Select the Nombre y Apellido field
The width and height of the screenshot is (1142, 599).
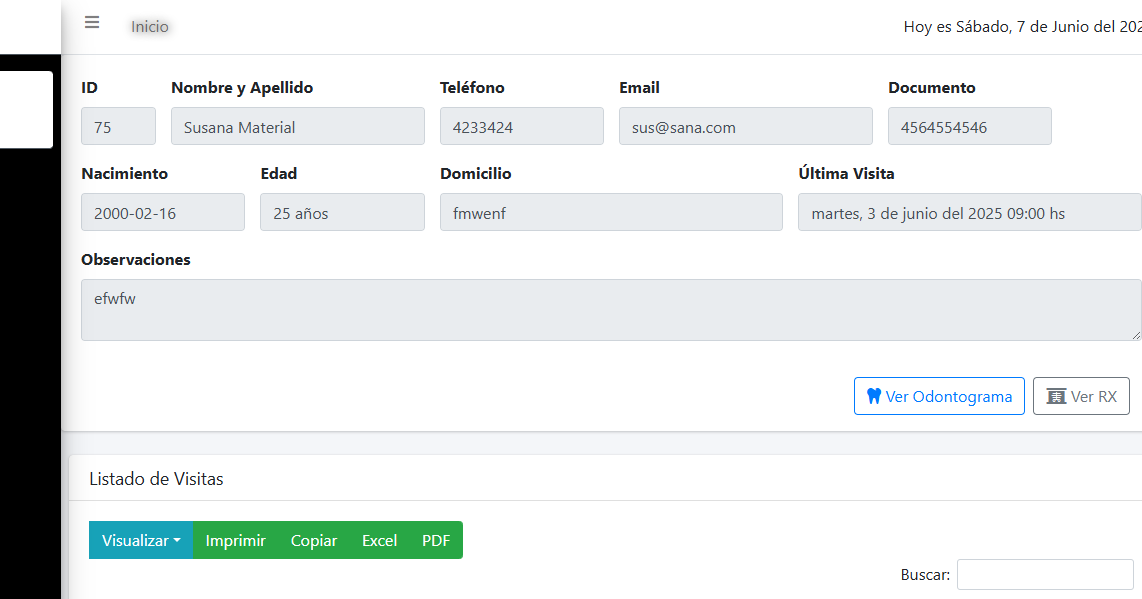(x=298, y=127)
